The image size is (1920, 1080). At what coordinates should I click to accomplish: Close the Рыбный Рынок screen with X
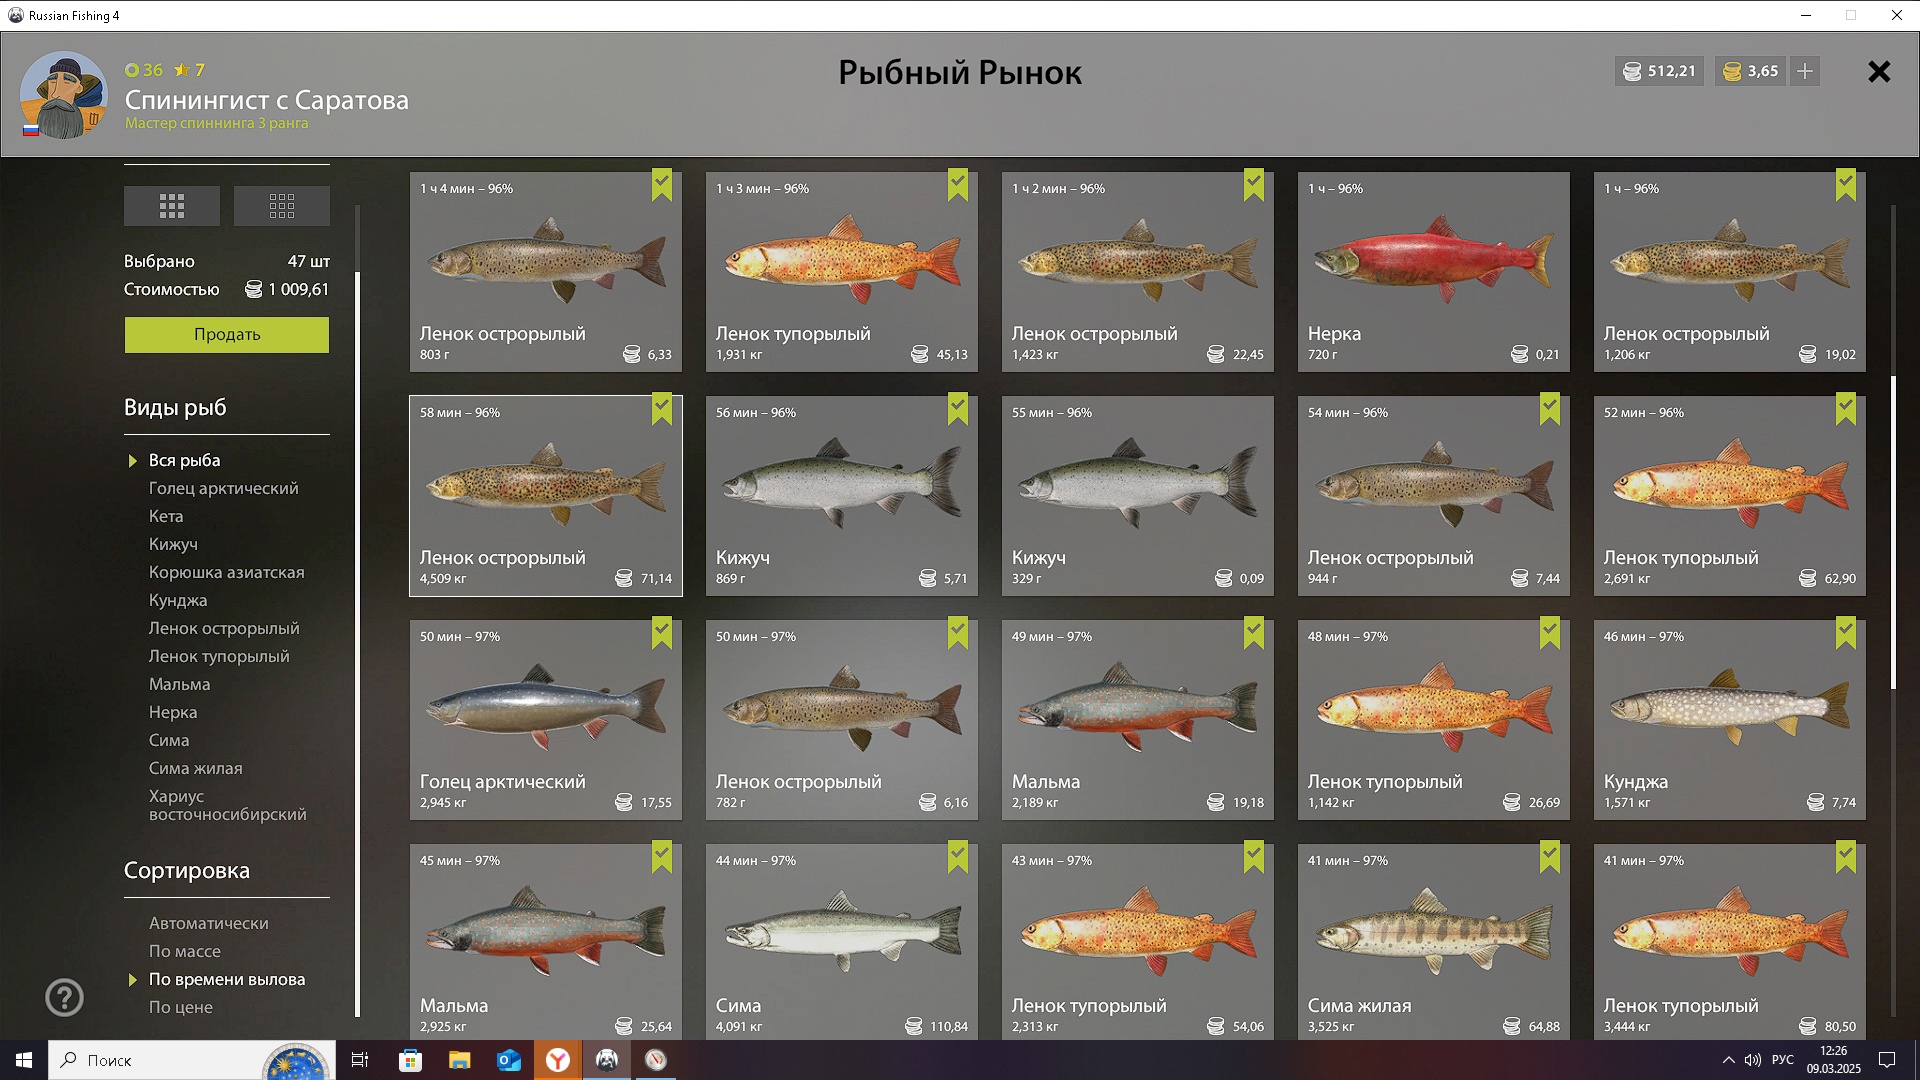coord(1879,71)
